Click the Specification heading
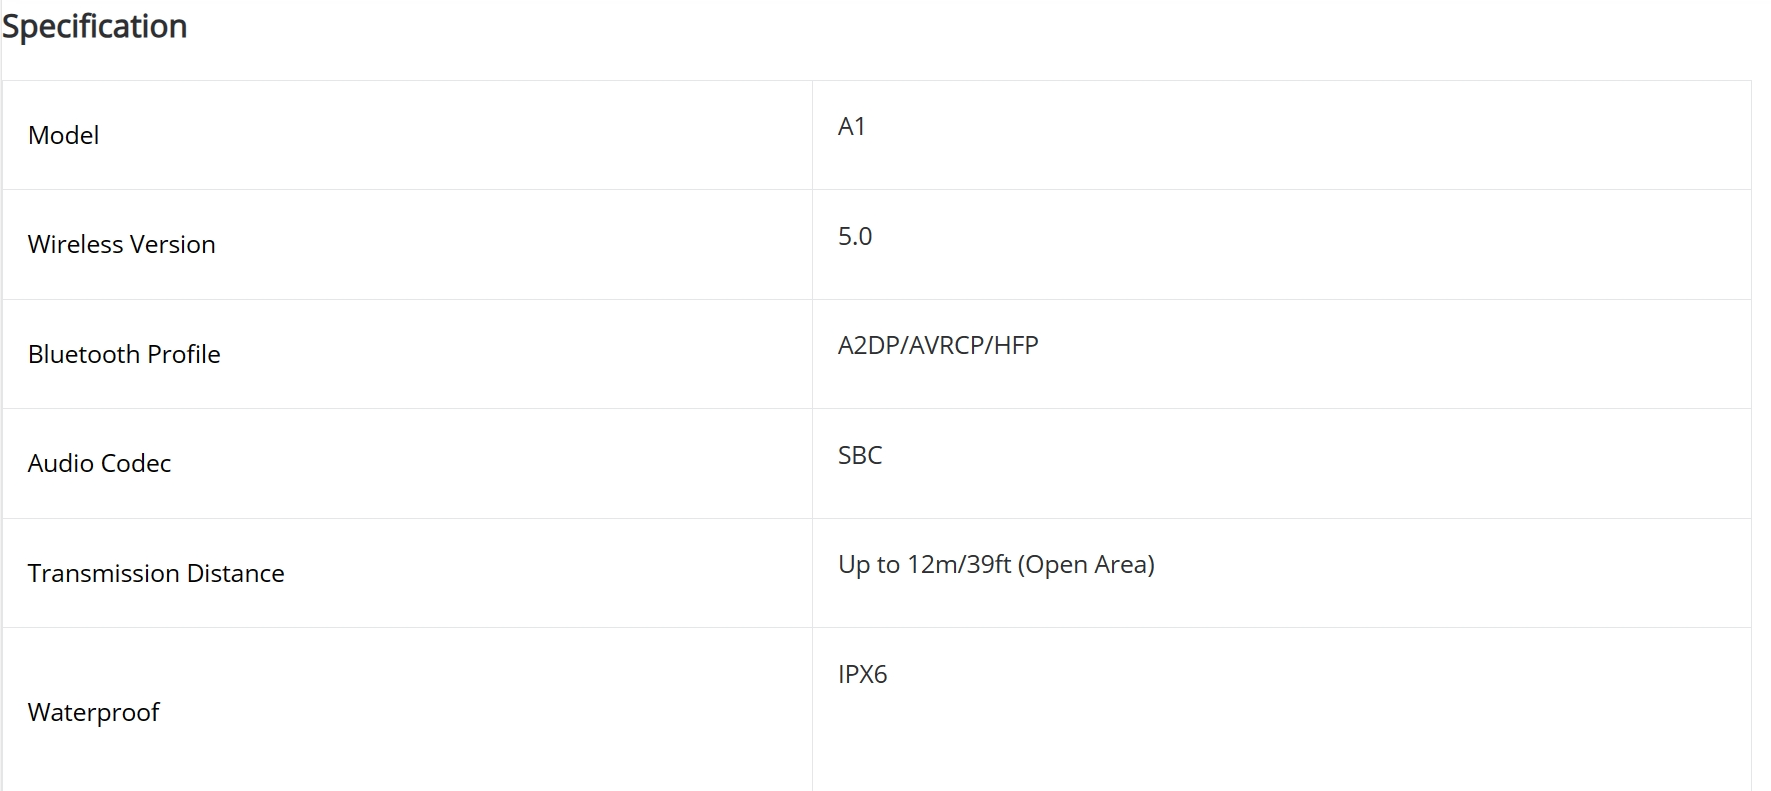The width and height of the screenshot is (1771, 791). click(94, 26)
